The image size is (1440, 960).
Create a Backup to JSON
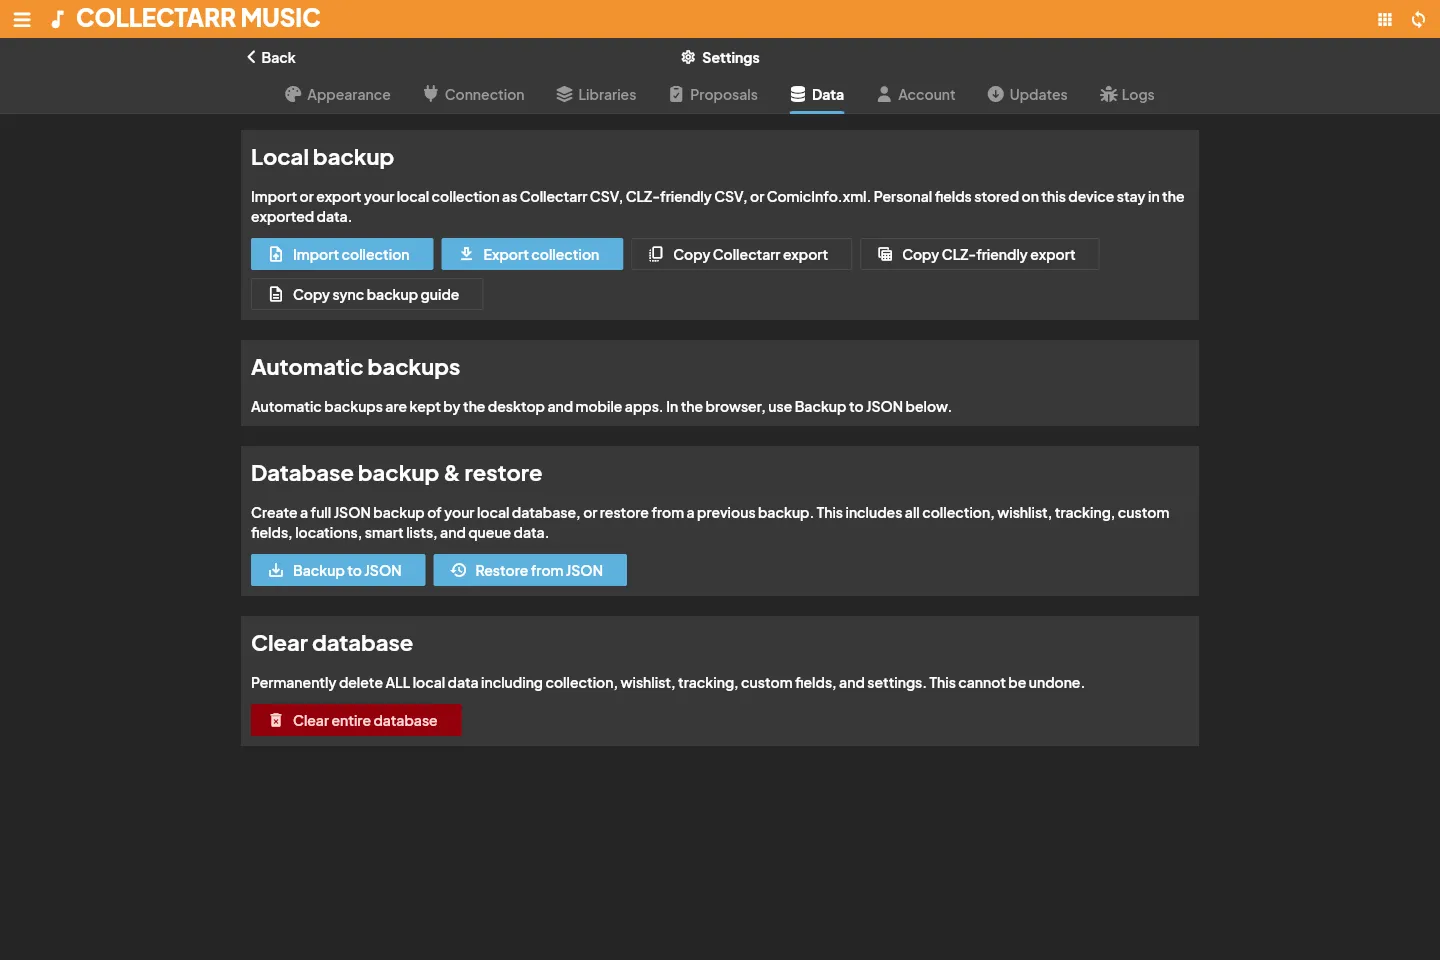[338, 570]
